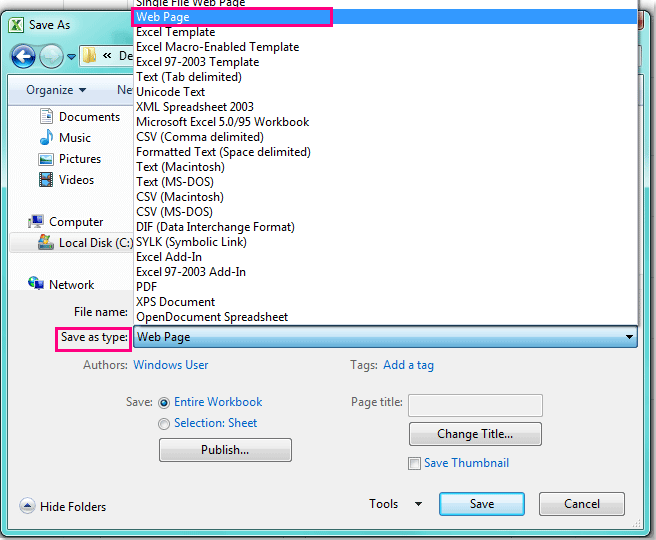Choose the Selection: Sheet radio option

click(164, 424)
